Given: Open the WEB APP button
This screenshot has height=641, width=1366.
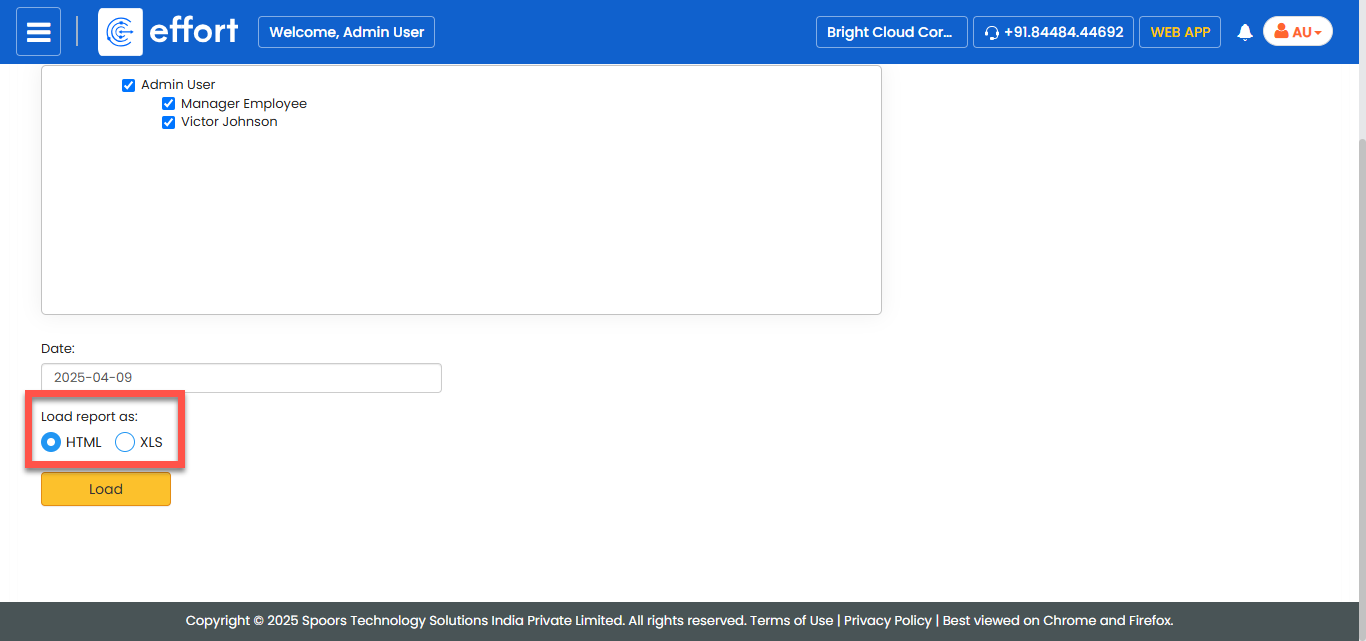Looking at the screenshot, I should click(1179, 32).
